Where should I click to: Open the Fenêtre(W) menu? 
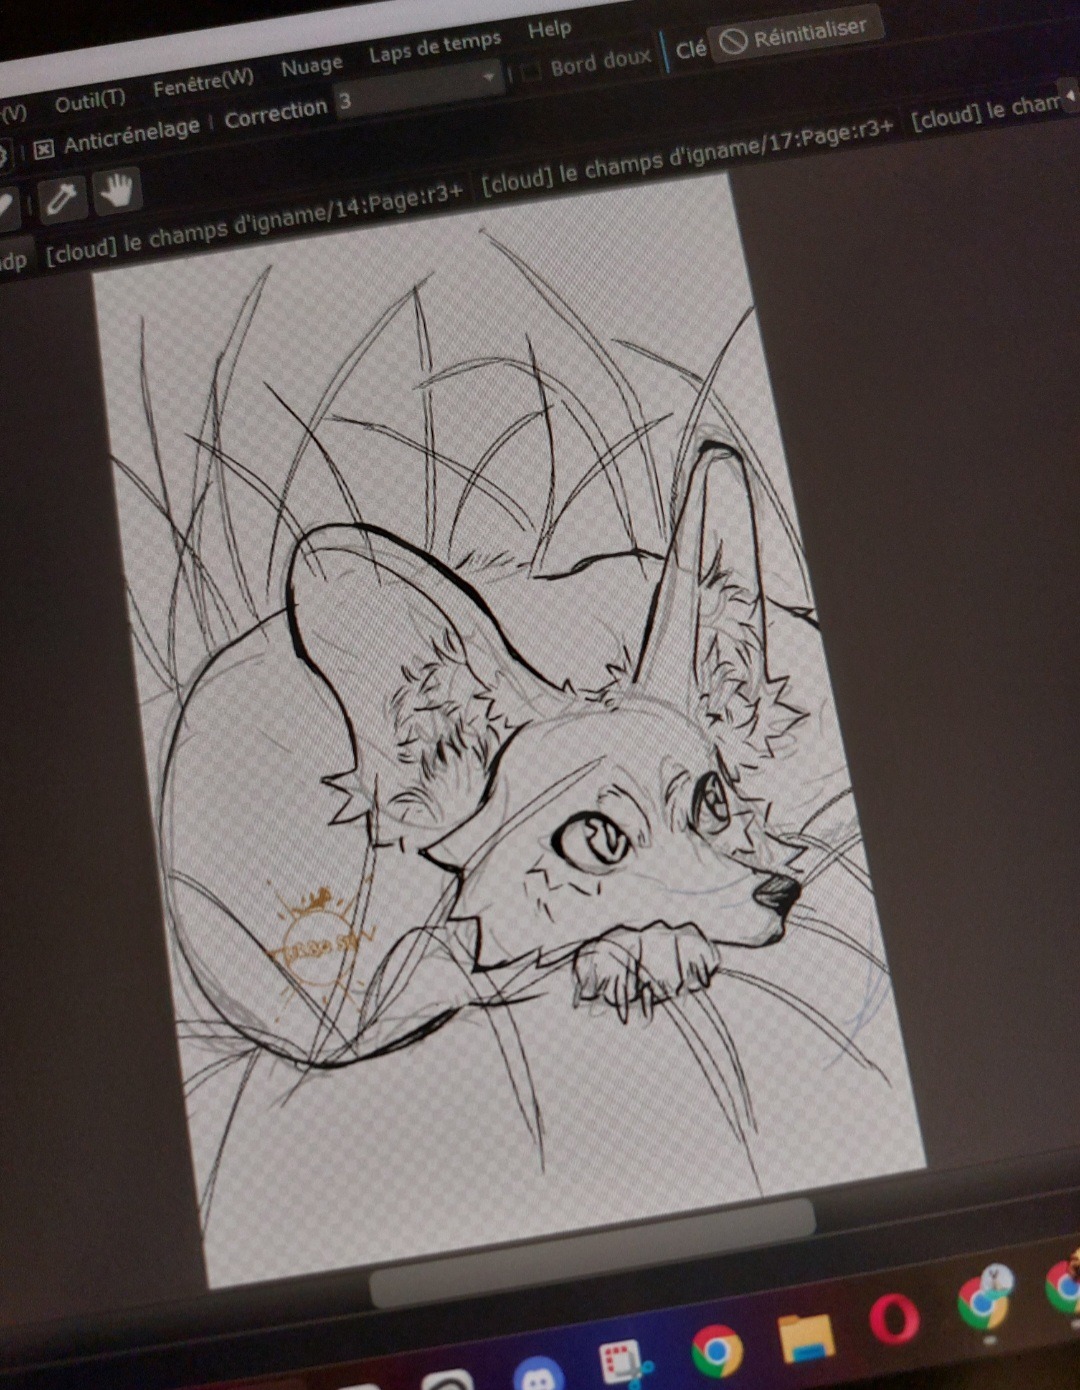(203, 83)
